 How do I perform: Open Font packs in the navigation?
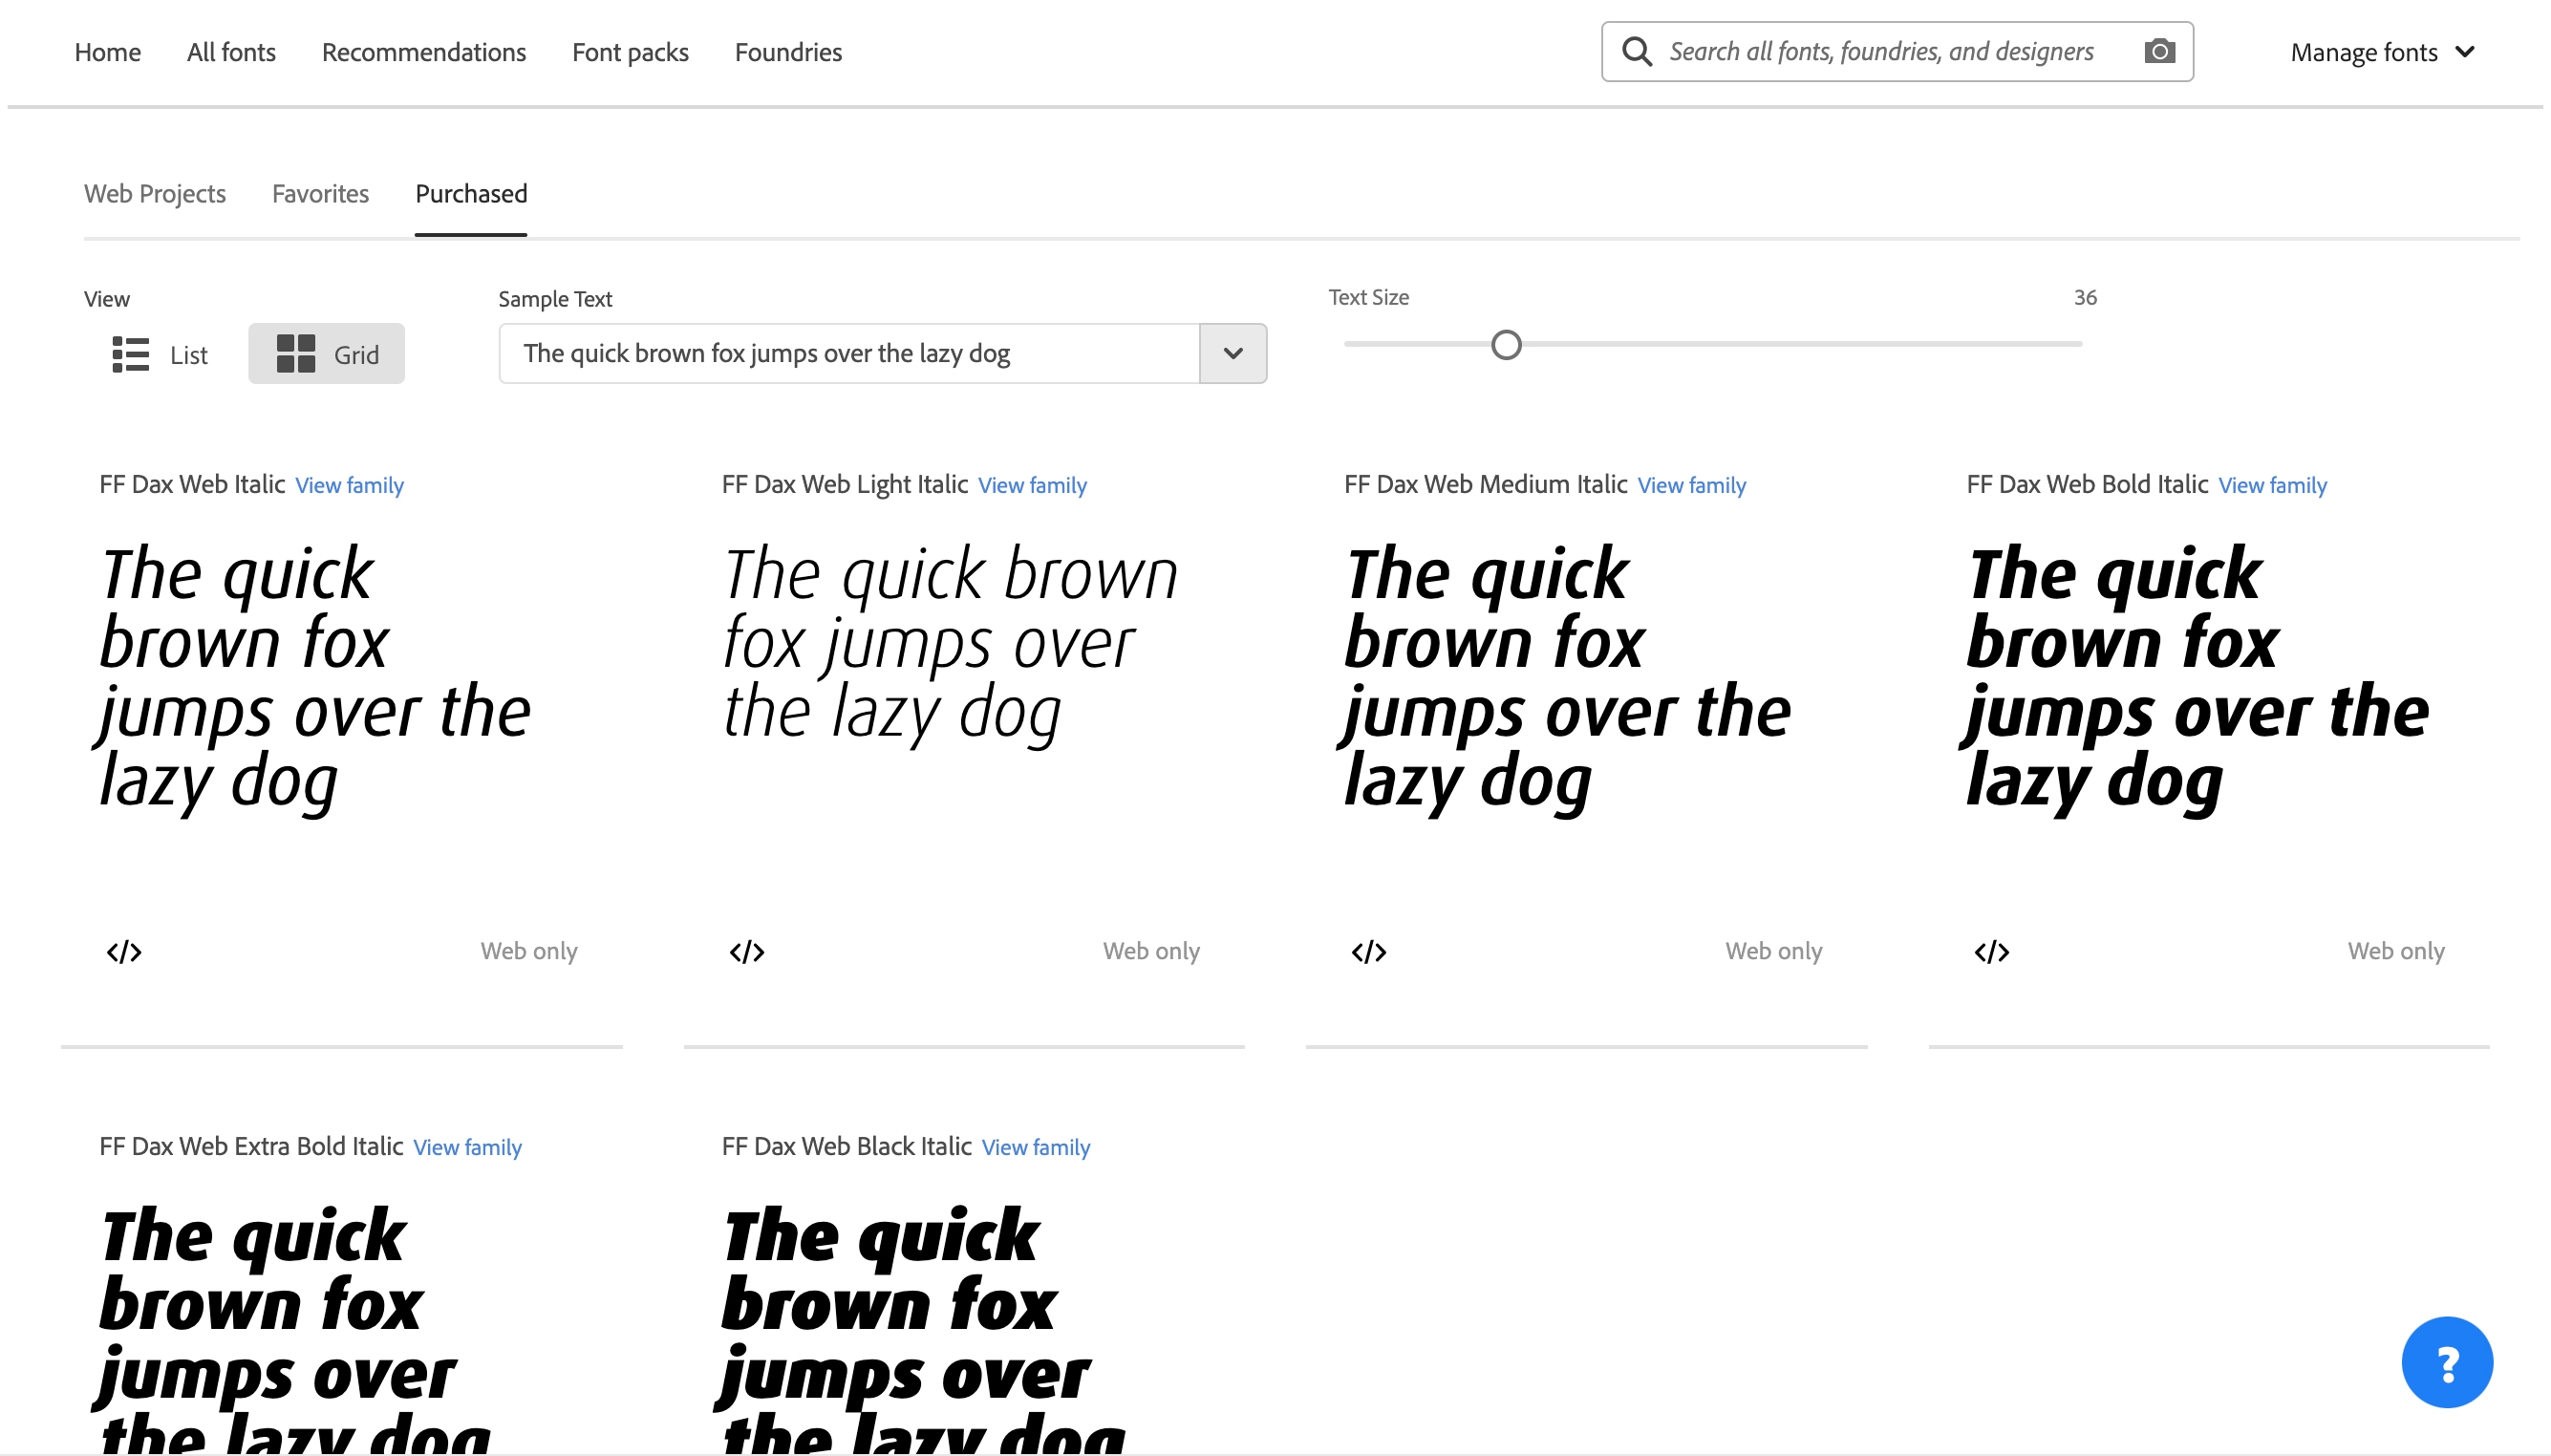point(630,52)
